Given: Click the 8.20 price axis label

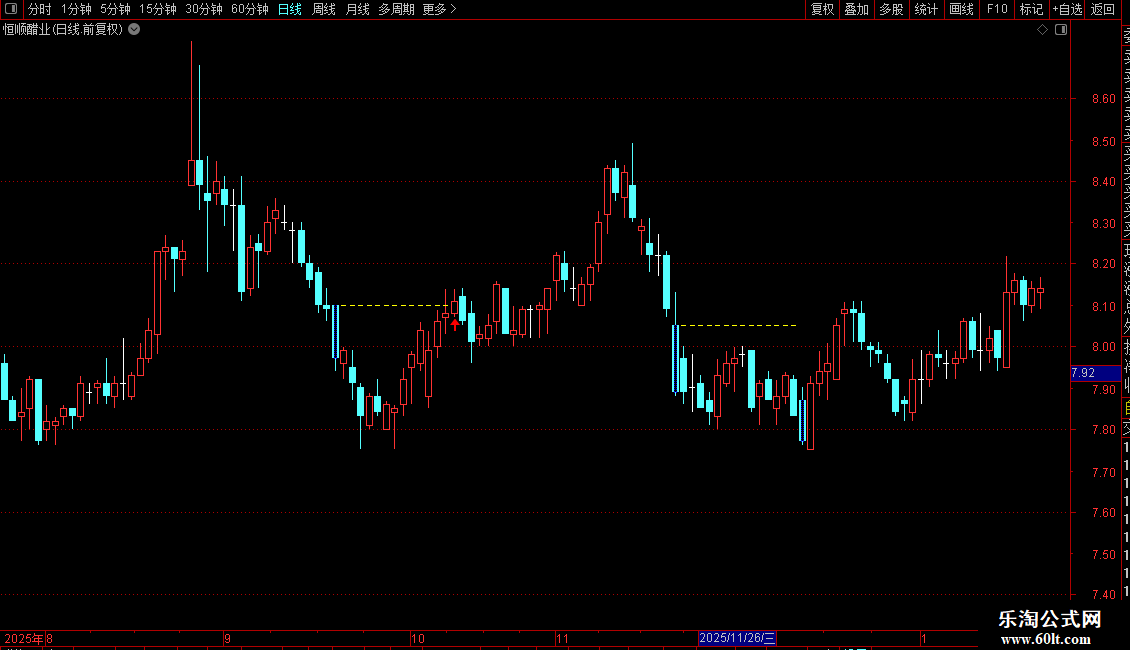Looking at the screenshot, I should pos(1103,264).
